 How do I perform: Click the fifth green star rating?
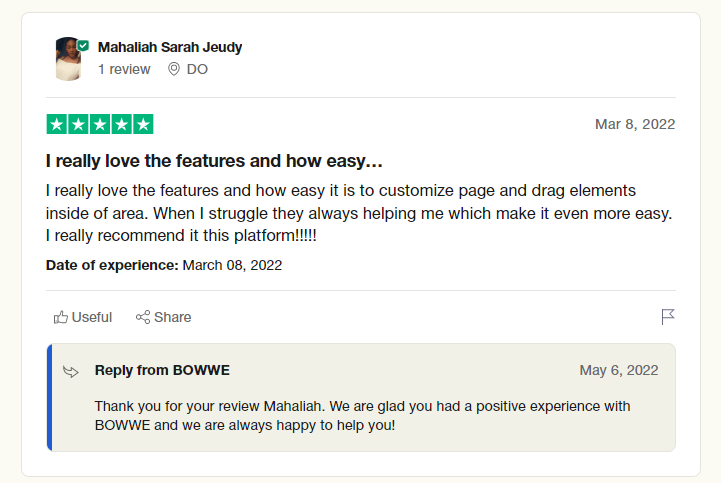click(143, 125)
